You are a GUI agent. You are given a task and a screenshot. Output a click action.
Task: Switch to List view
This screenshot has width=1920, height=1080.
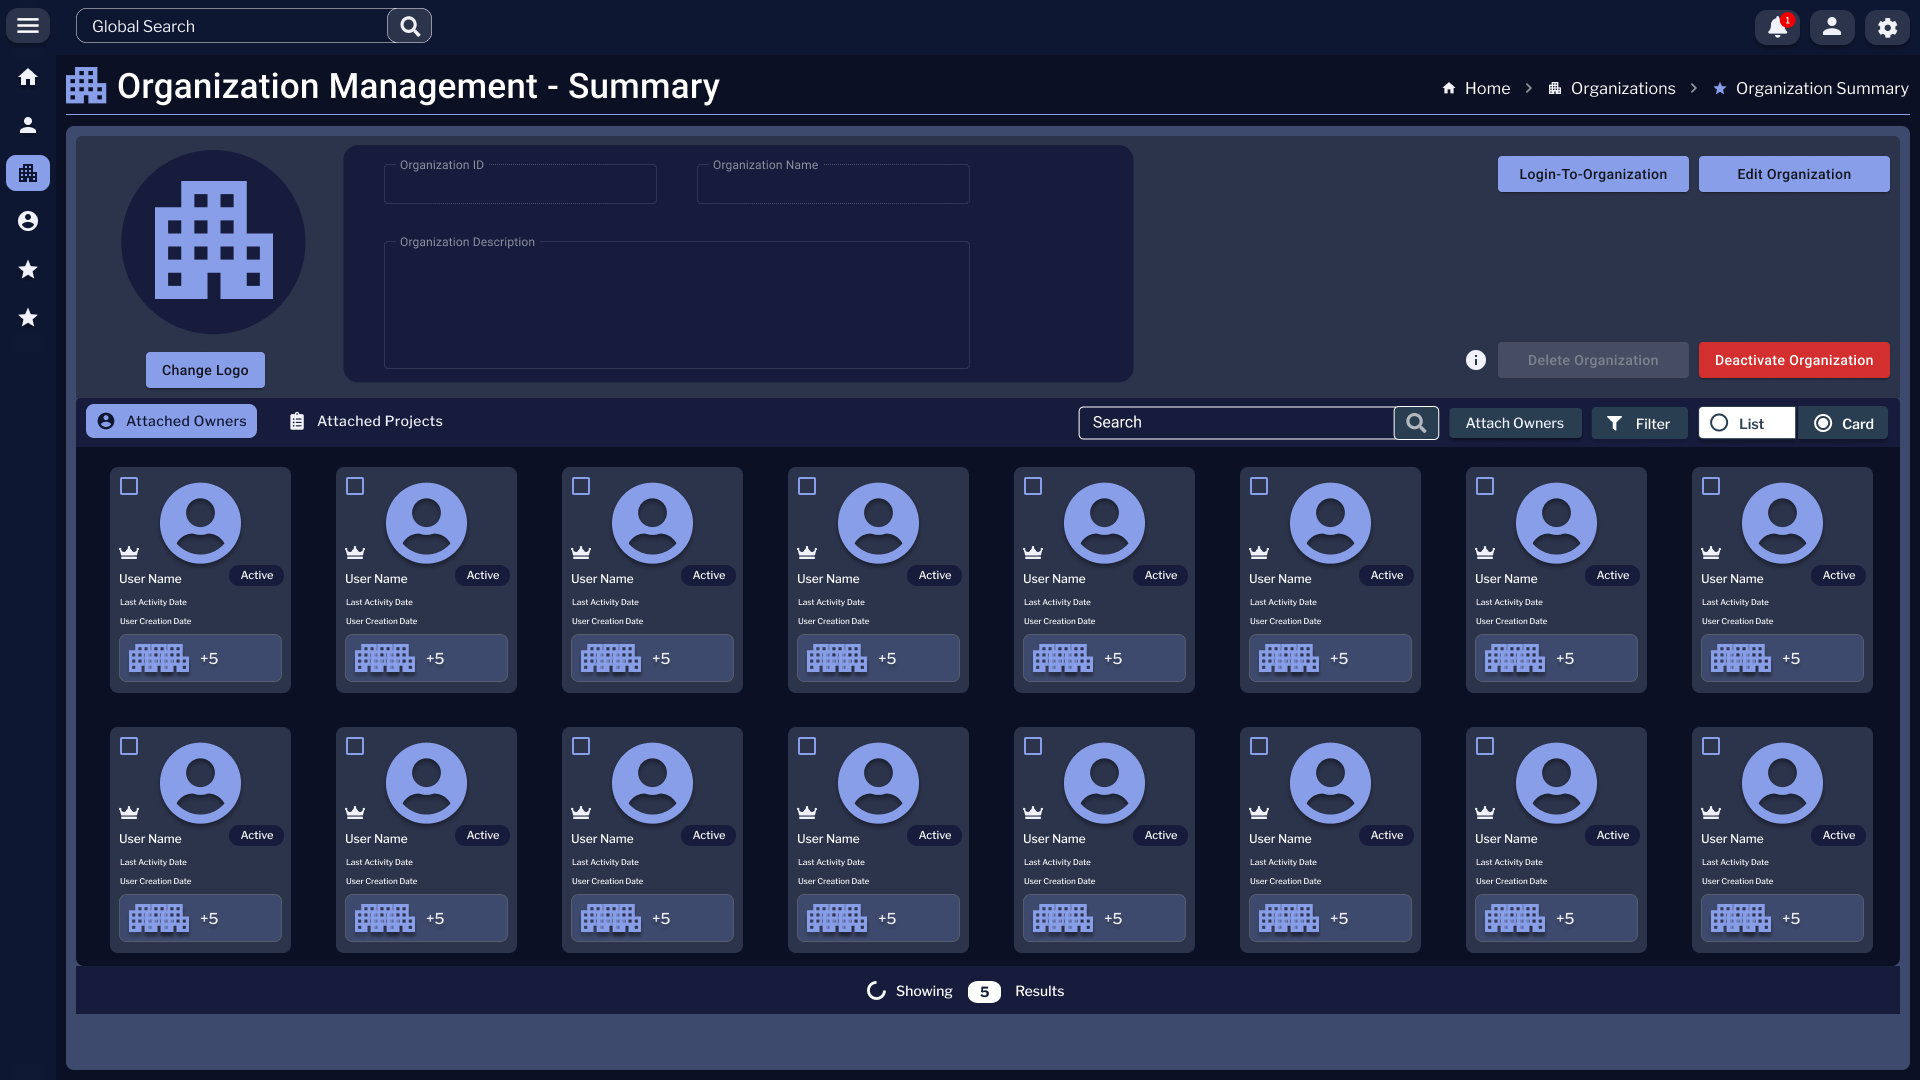(x=1747, y=423)
